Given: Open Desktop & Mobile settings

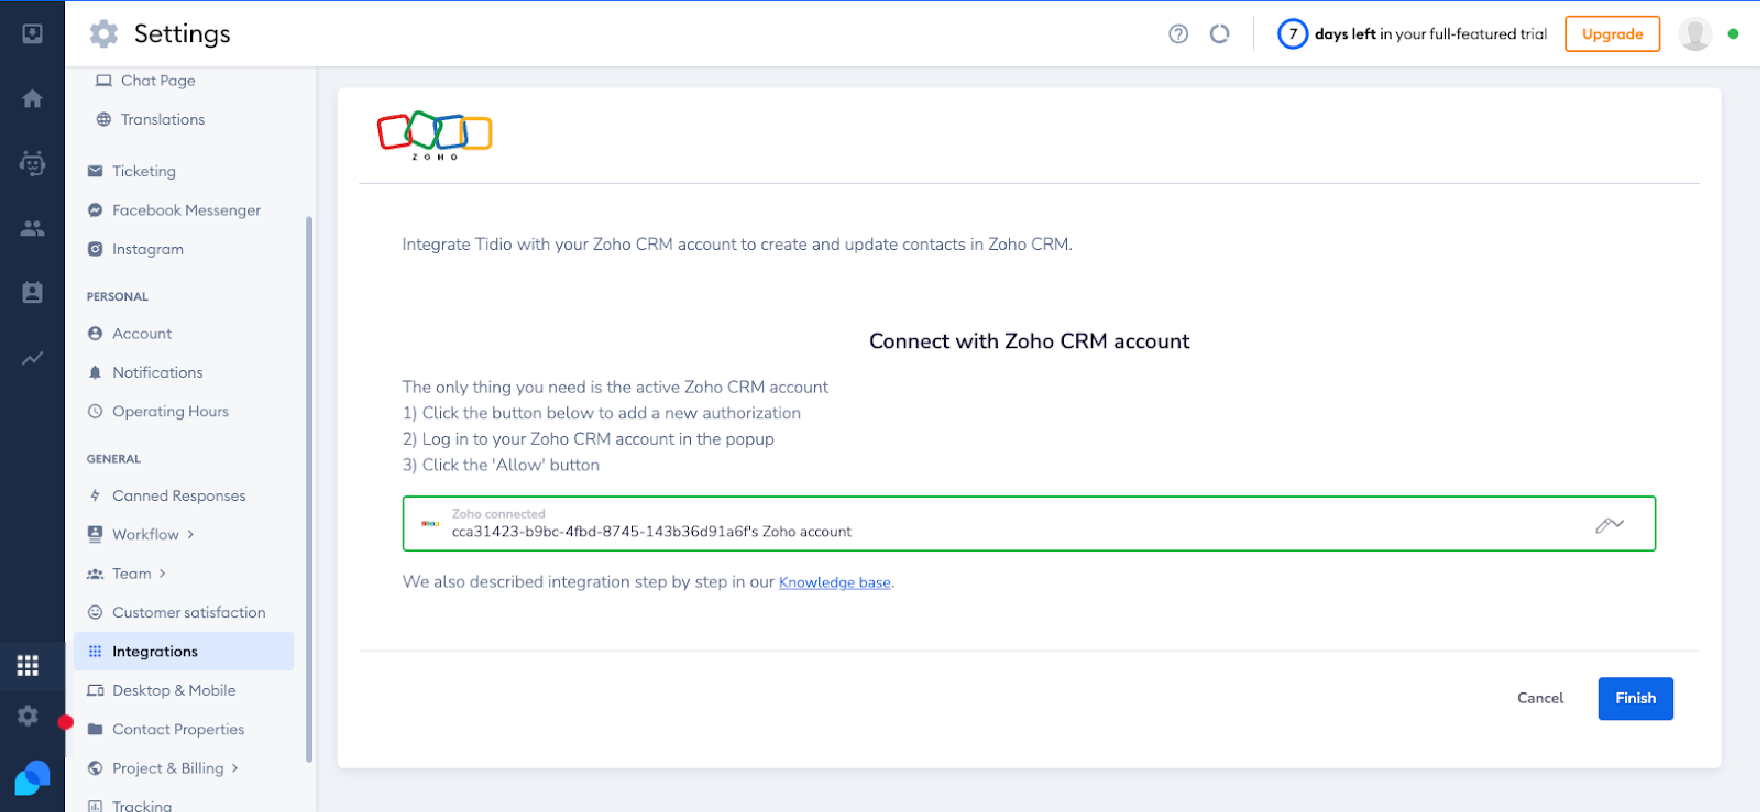Looking at the screenshot, I should coord(174,690).
